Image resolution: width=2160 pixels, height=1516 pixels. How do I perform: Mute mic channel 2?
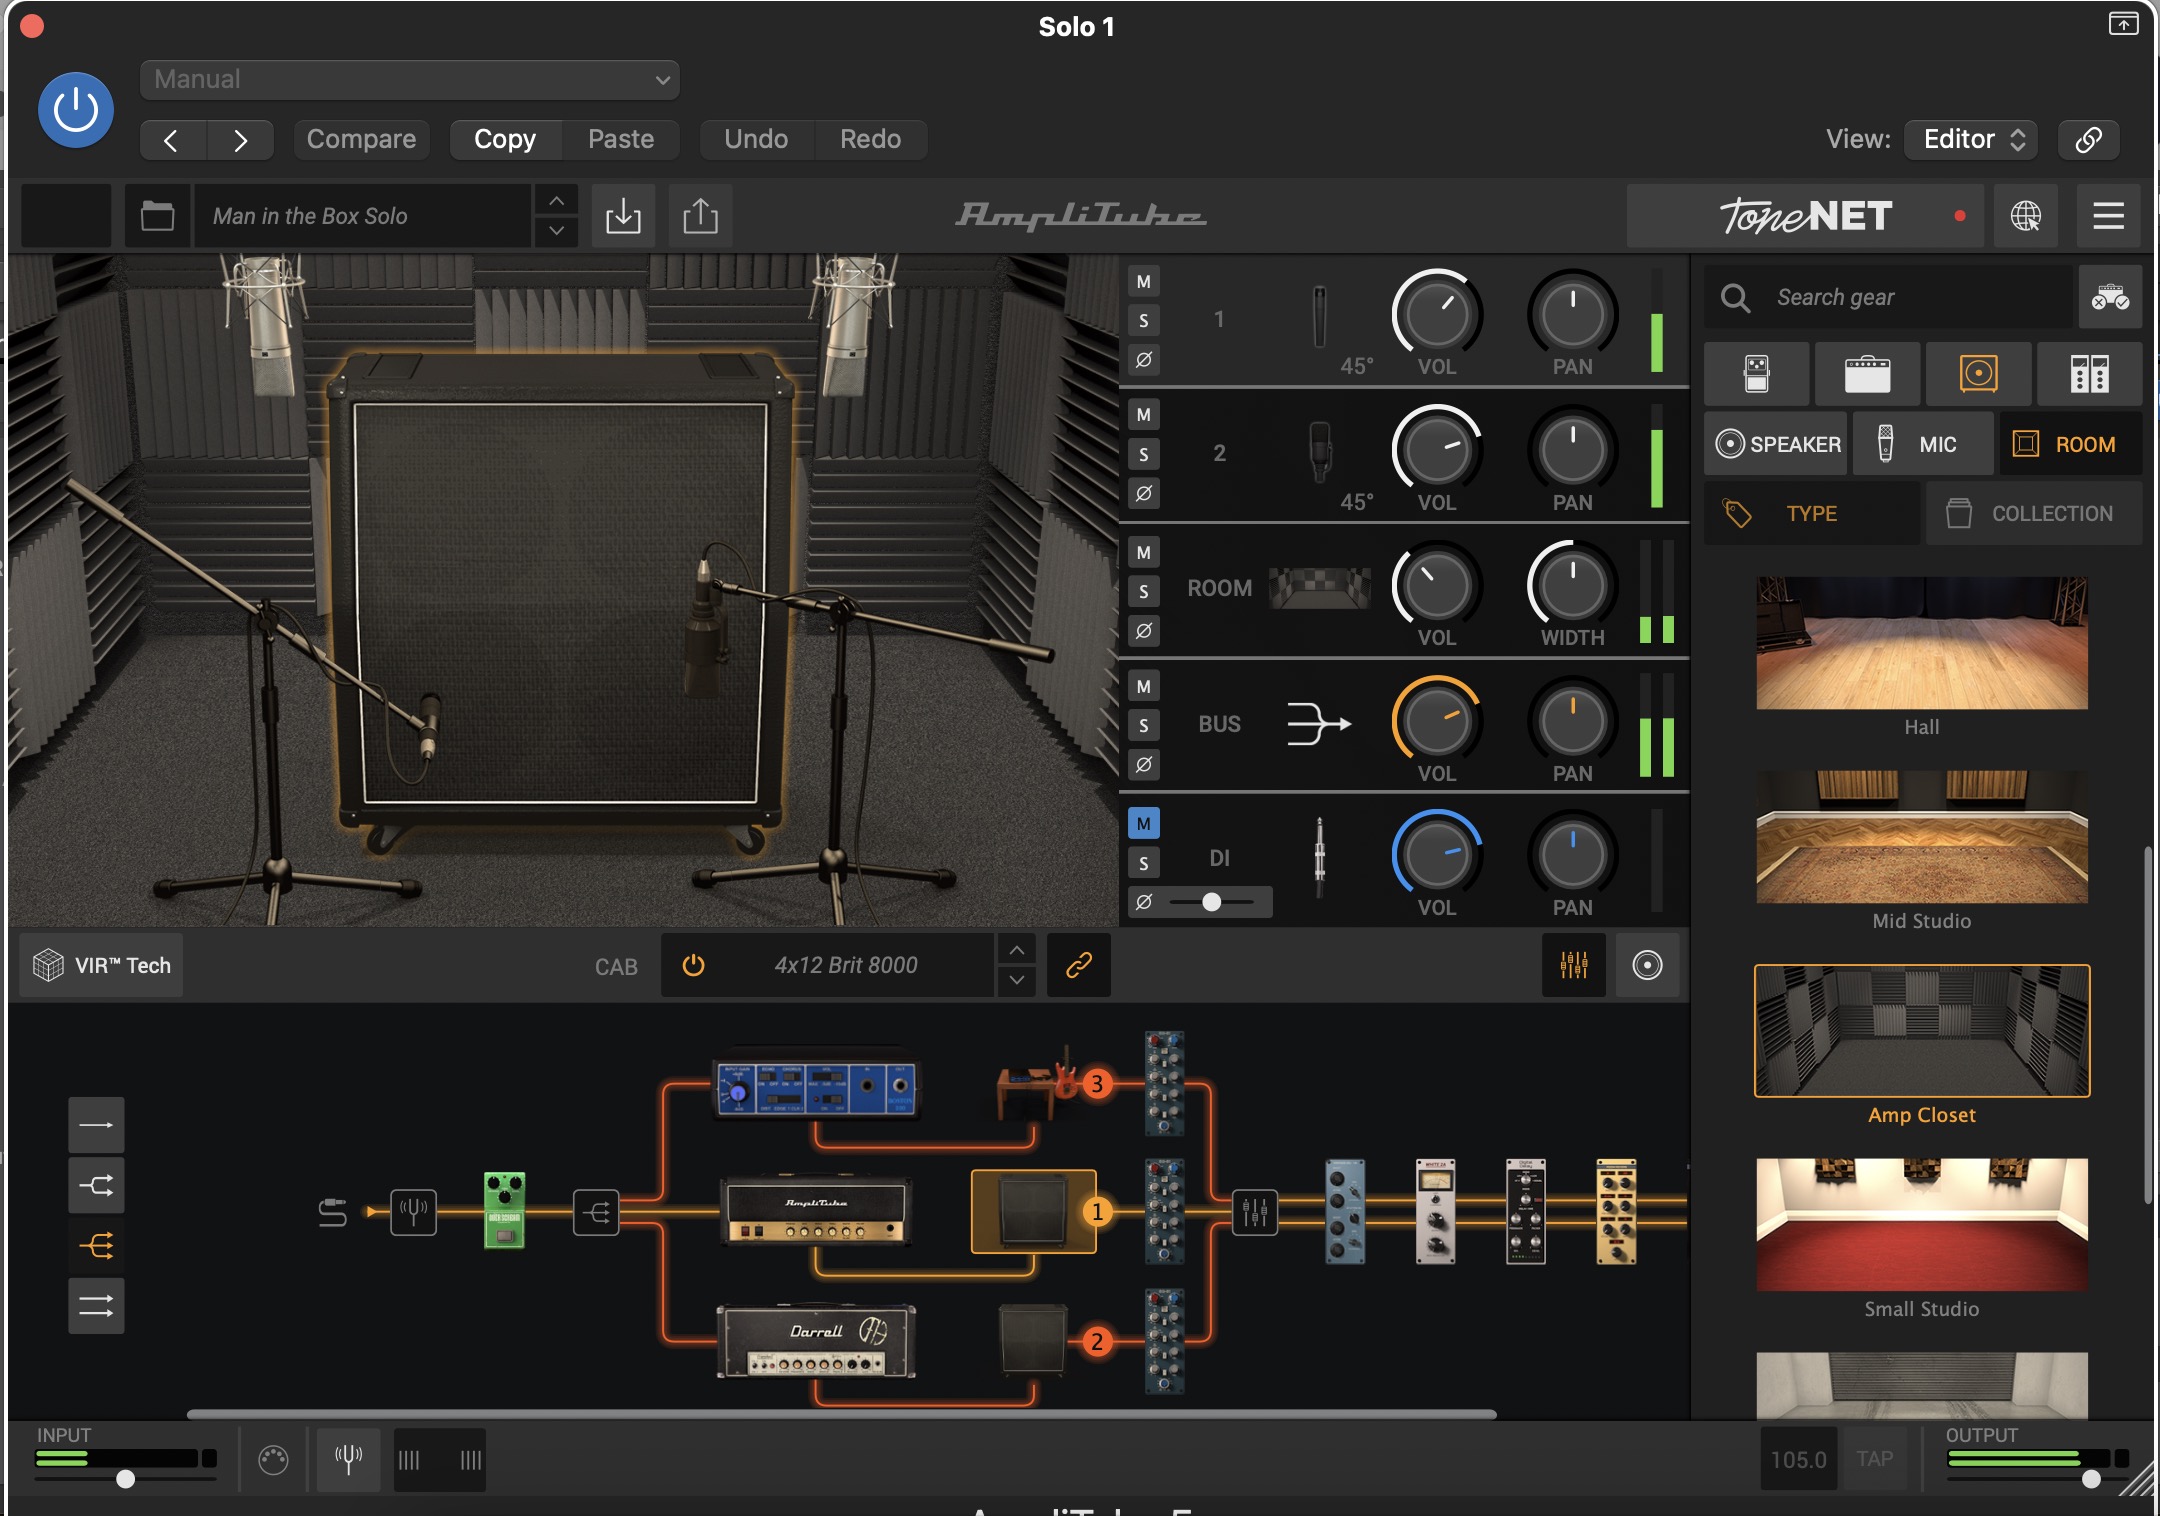(x=1144, y=415)
